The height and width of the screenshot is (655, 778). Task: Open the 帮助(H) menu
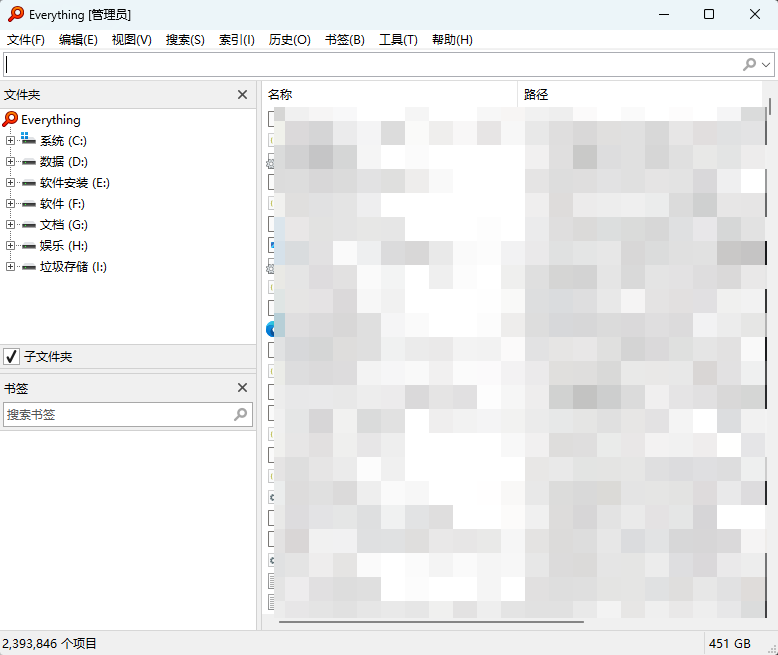[452, 40]
